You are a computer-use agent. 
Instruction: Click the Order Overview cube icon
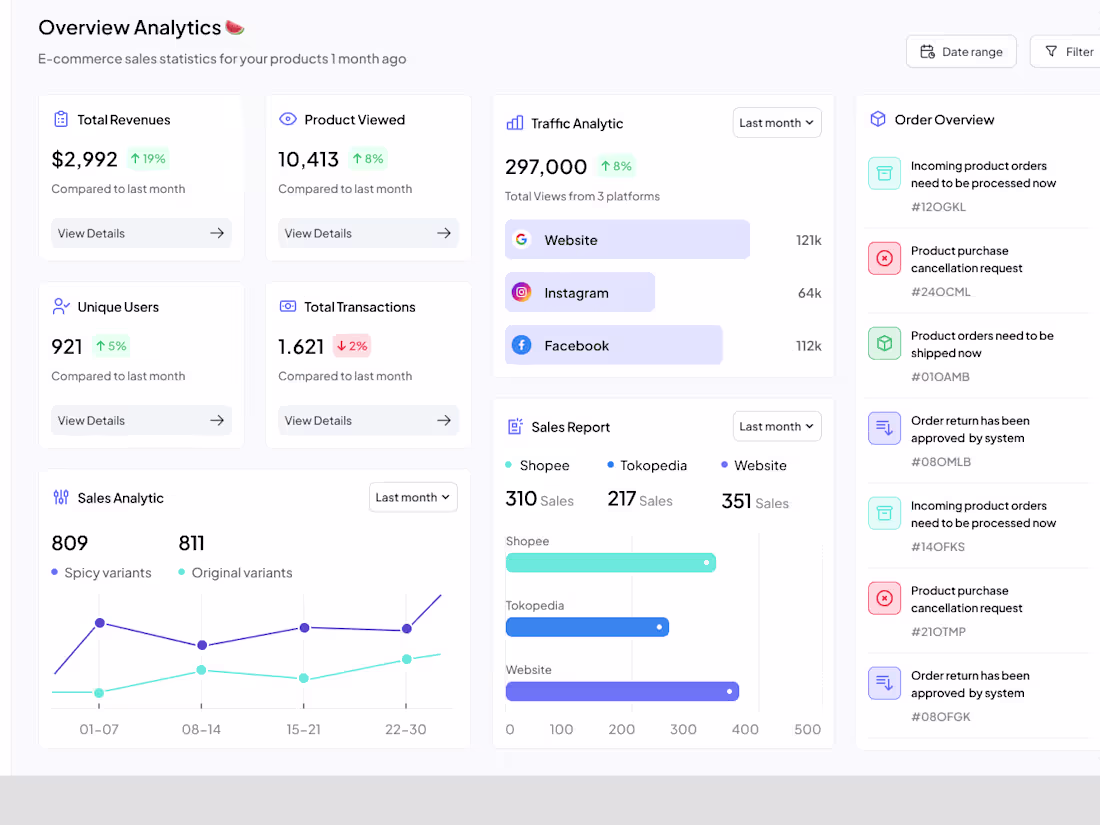[x=878, y=119]
